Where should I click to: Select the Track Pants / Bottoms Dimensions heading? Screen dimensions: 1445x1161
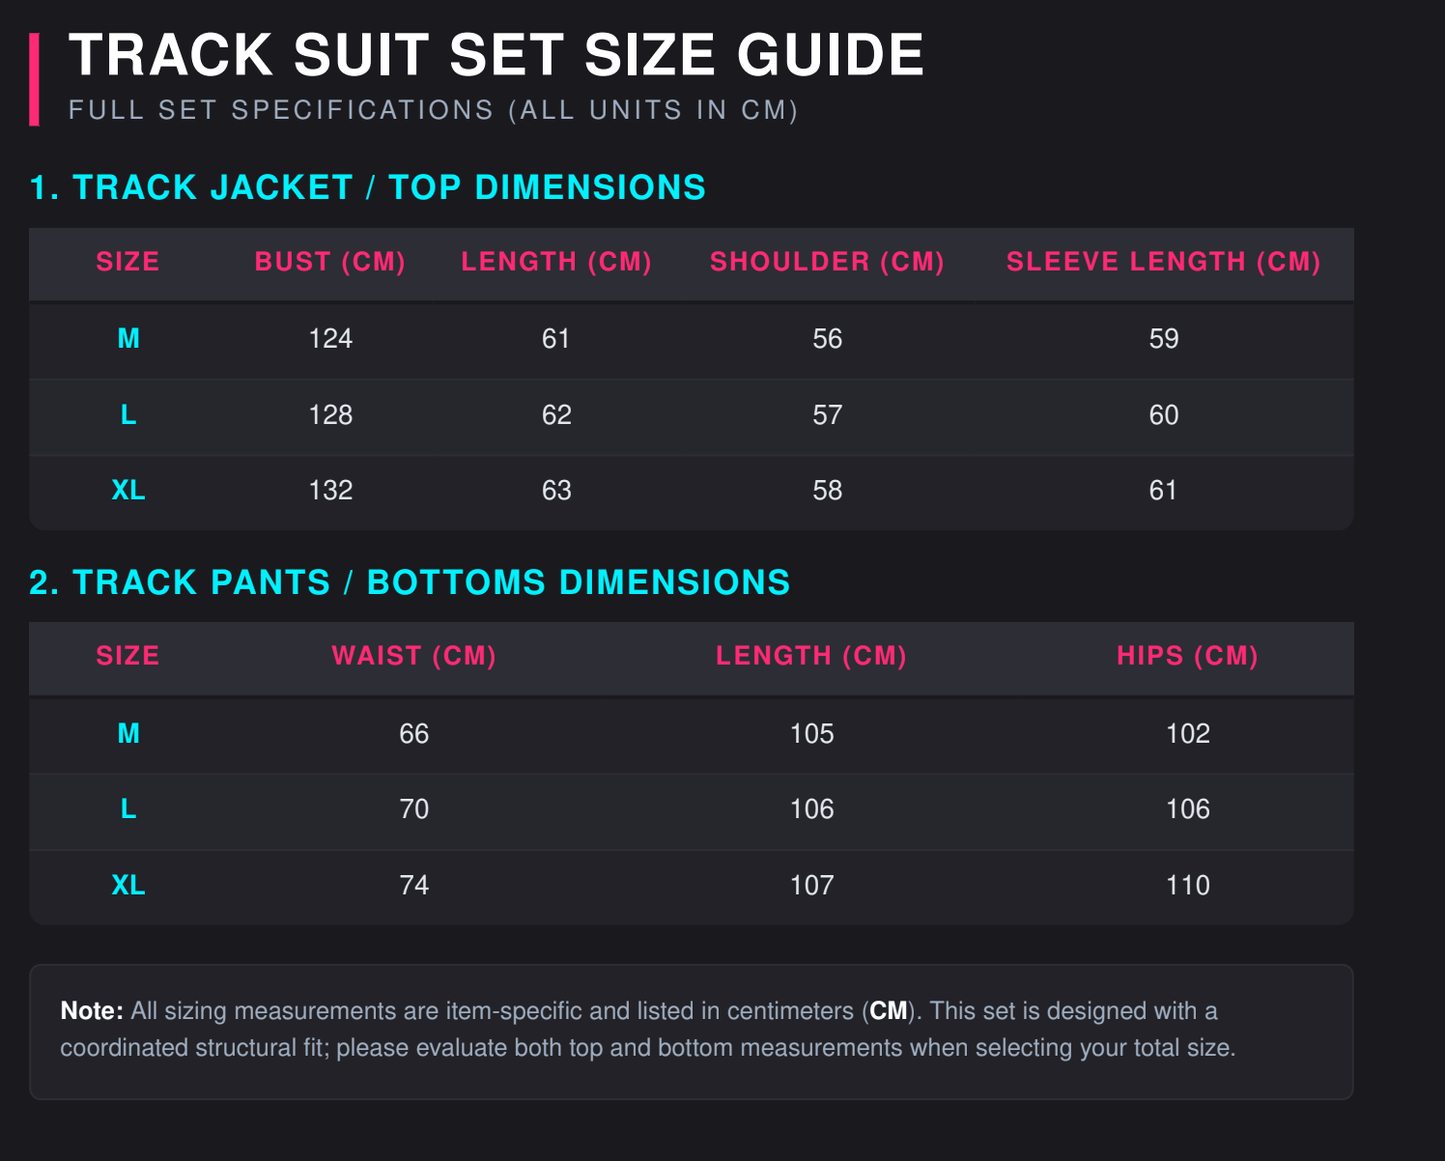click(410, 582)
